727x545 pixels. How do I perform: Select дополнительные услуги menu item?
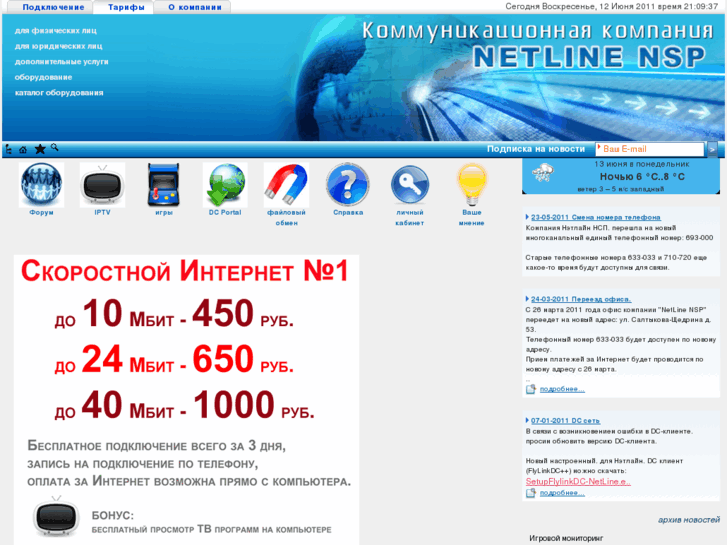coord(61,62)
